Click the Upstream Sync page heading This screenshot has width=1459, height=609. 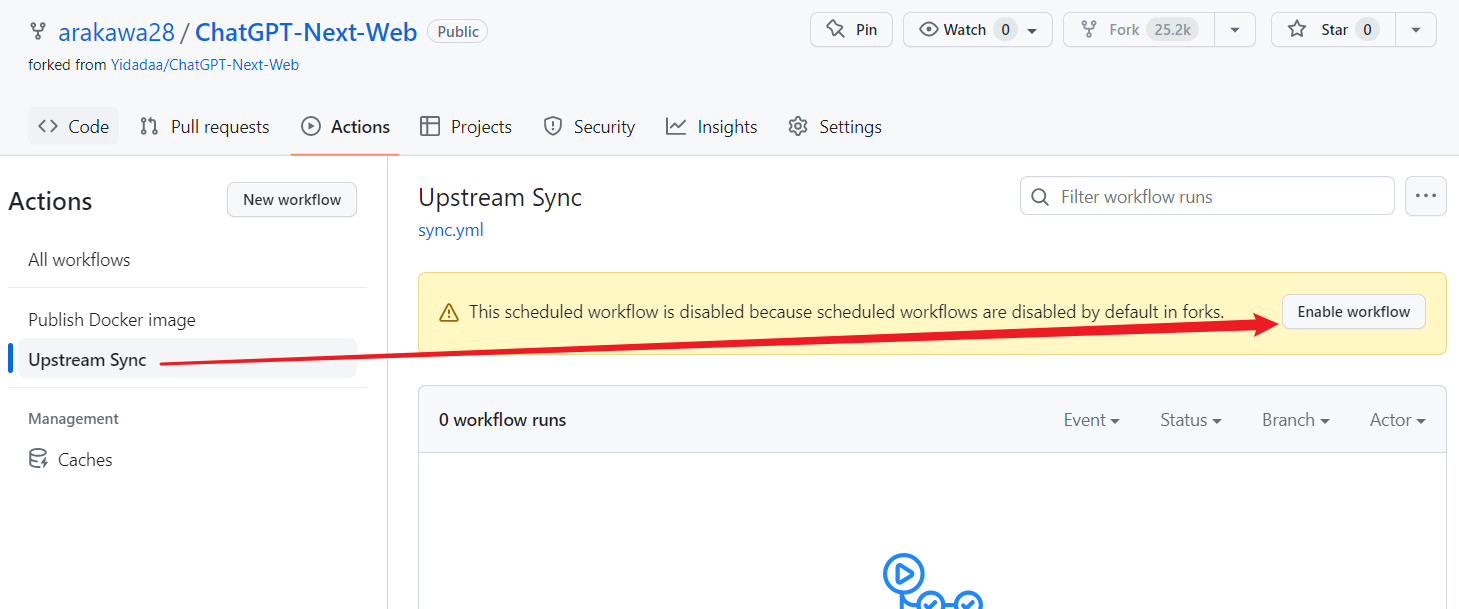tap(500, 198)
